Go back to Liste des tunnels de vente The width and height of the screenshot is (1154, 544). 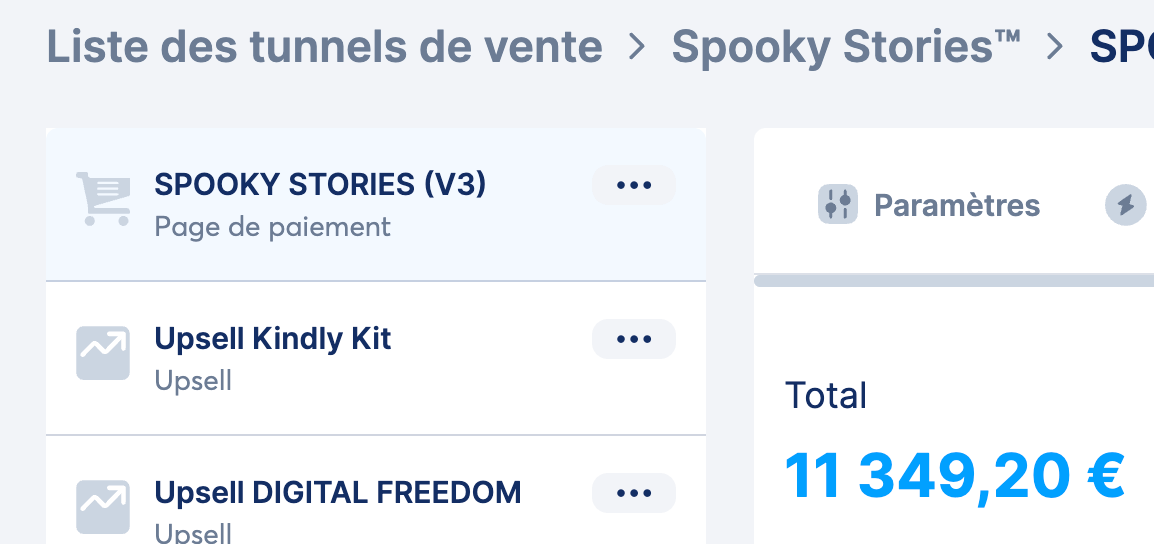coord(325,46)
